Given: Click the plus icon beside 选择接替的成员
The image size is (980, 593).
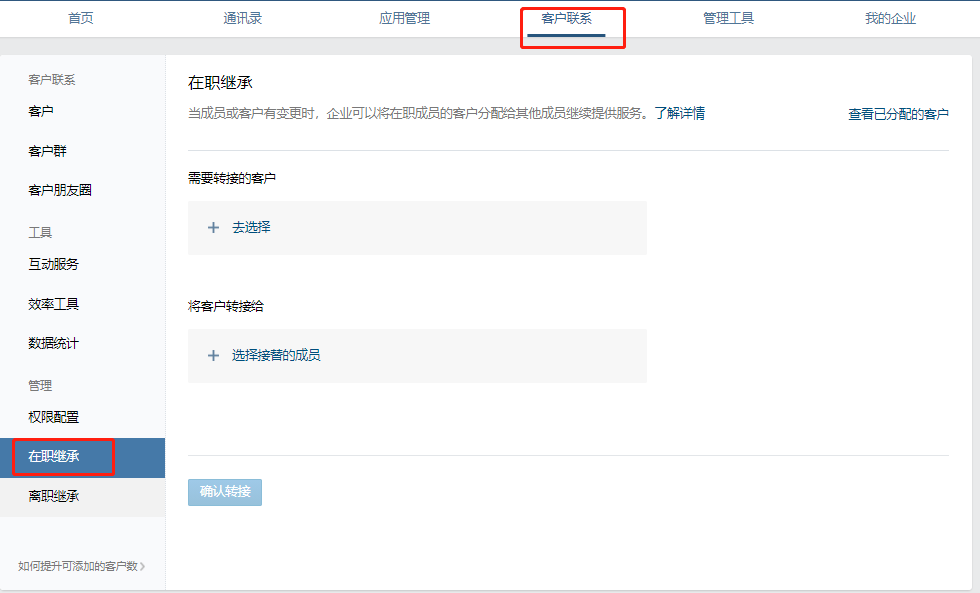Looking at the screenshot, I should tap(213, 356).
